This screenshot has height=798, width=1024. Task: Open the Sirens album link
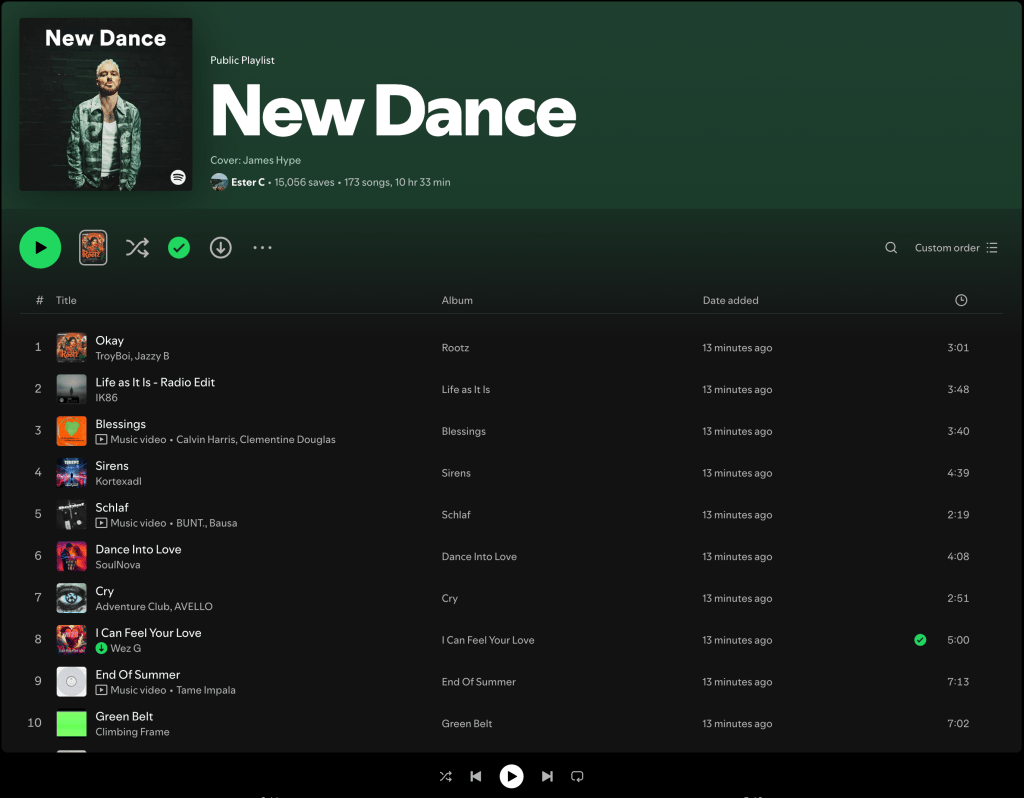[x=456, y=473]
